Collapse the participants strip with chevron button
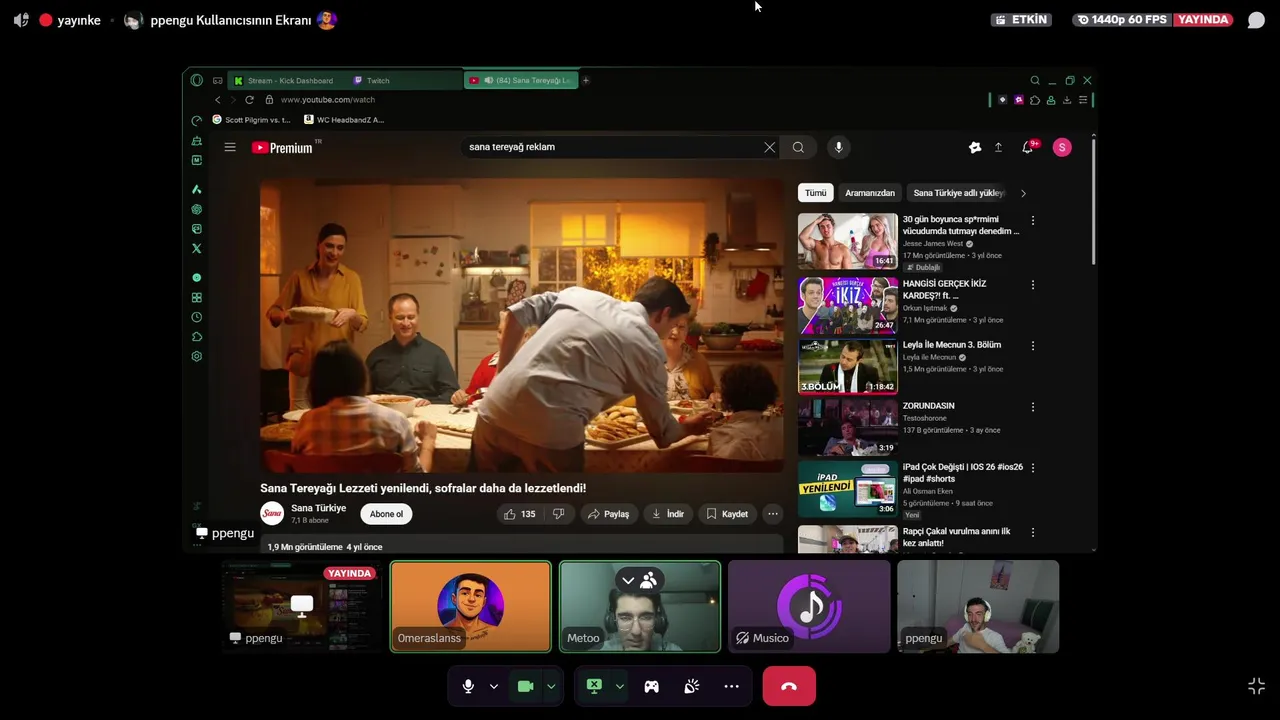Image resolution: width=1280 pixels, height=720 pixels. click(628, 580)
